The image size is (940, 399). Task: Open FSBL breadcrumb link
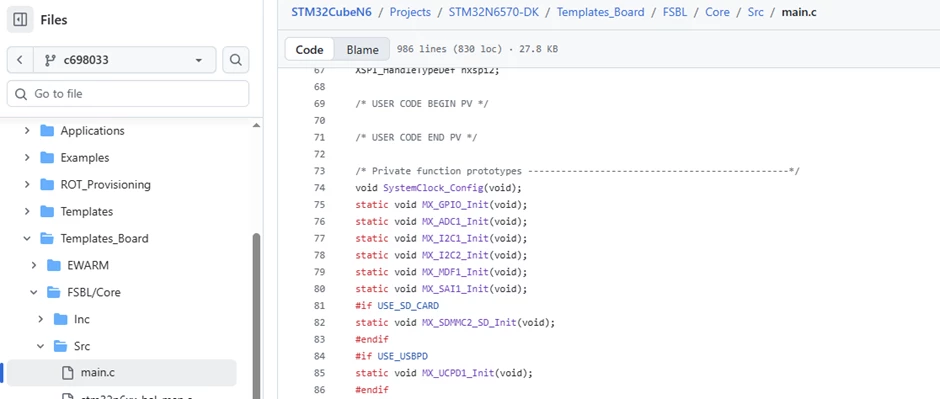[x=674, y=12]
